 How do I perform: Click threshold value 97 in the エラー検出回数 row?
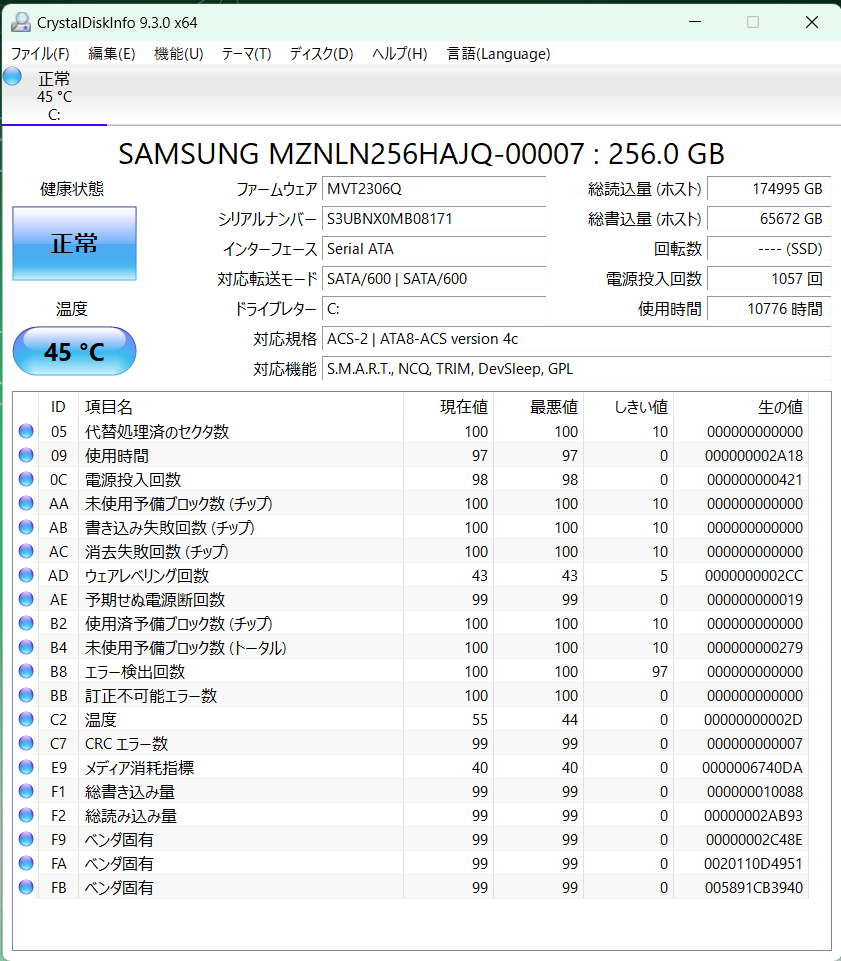[660, 672]
